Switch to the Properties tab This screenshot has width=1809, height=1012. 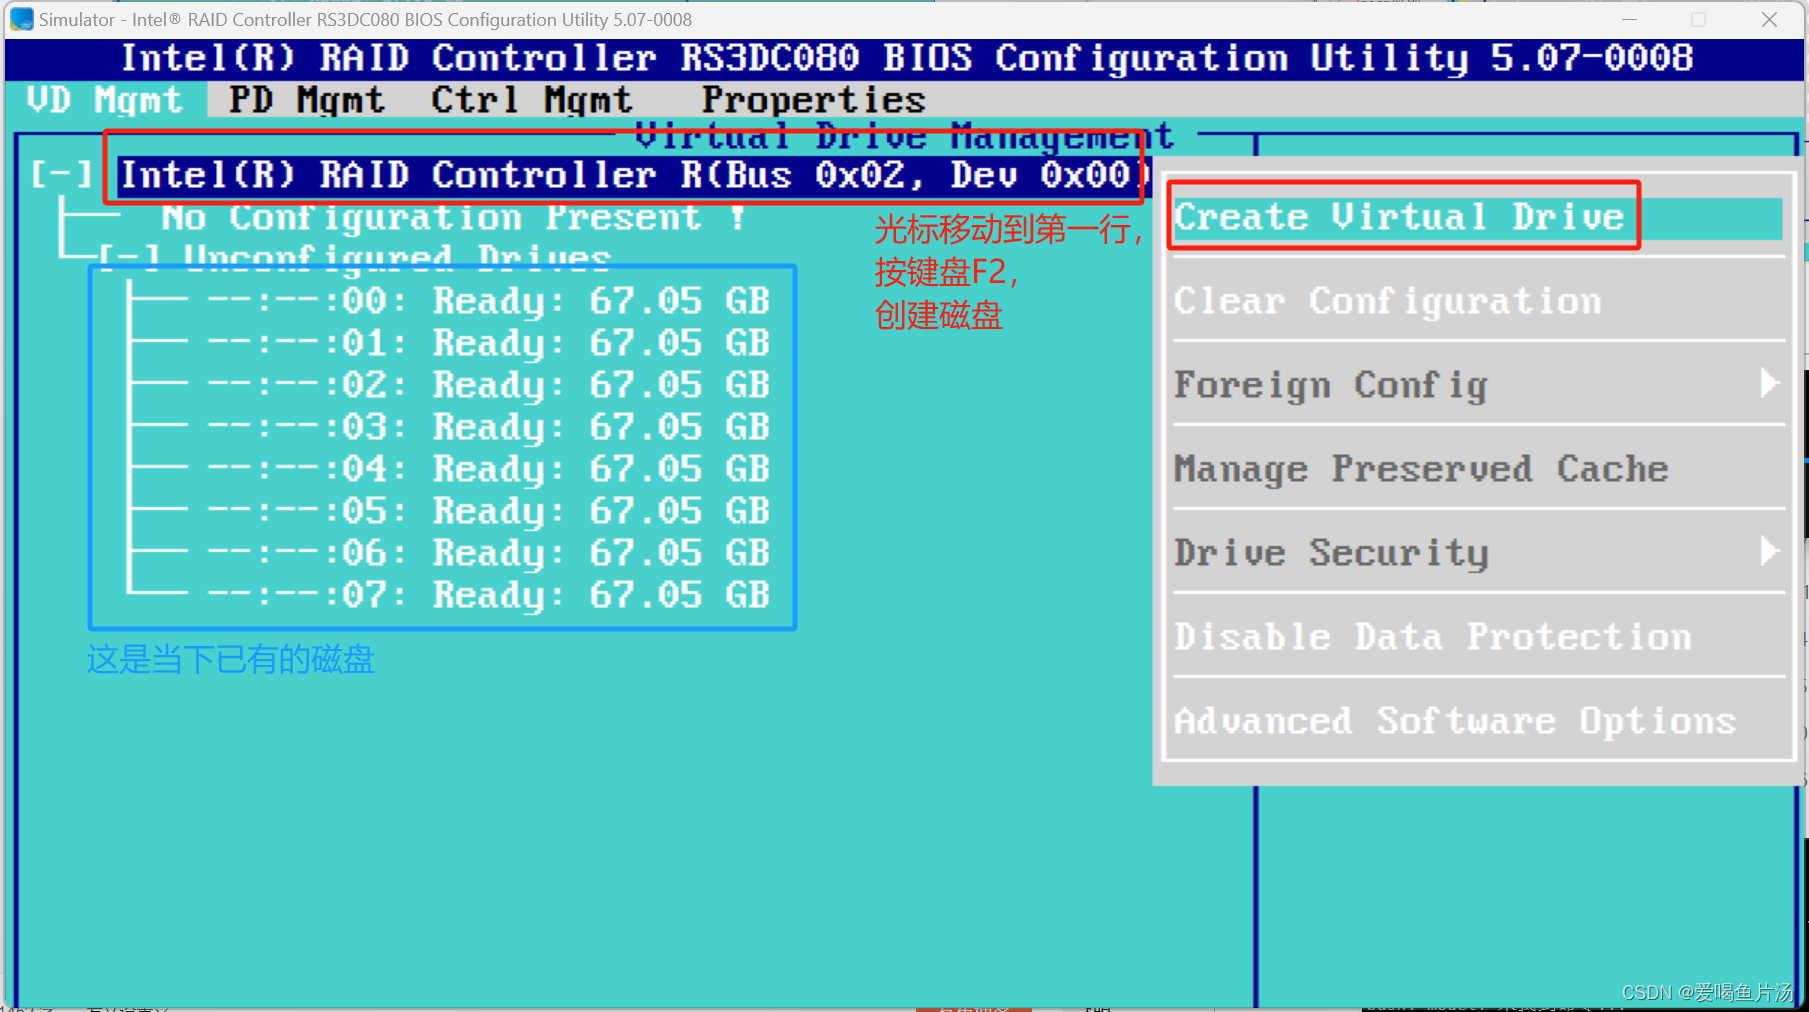(813, 100)
